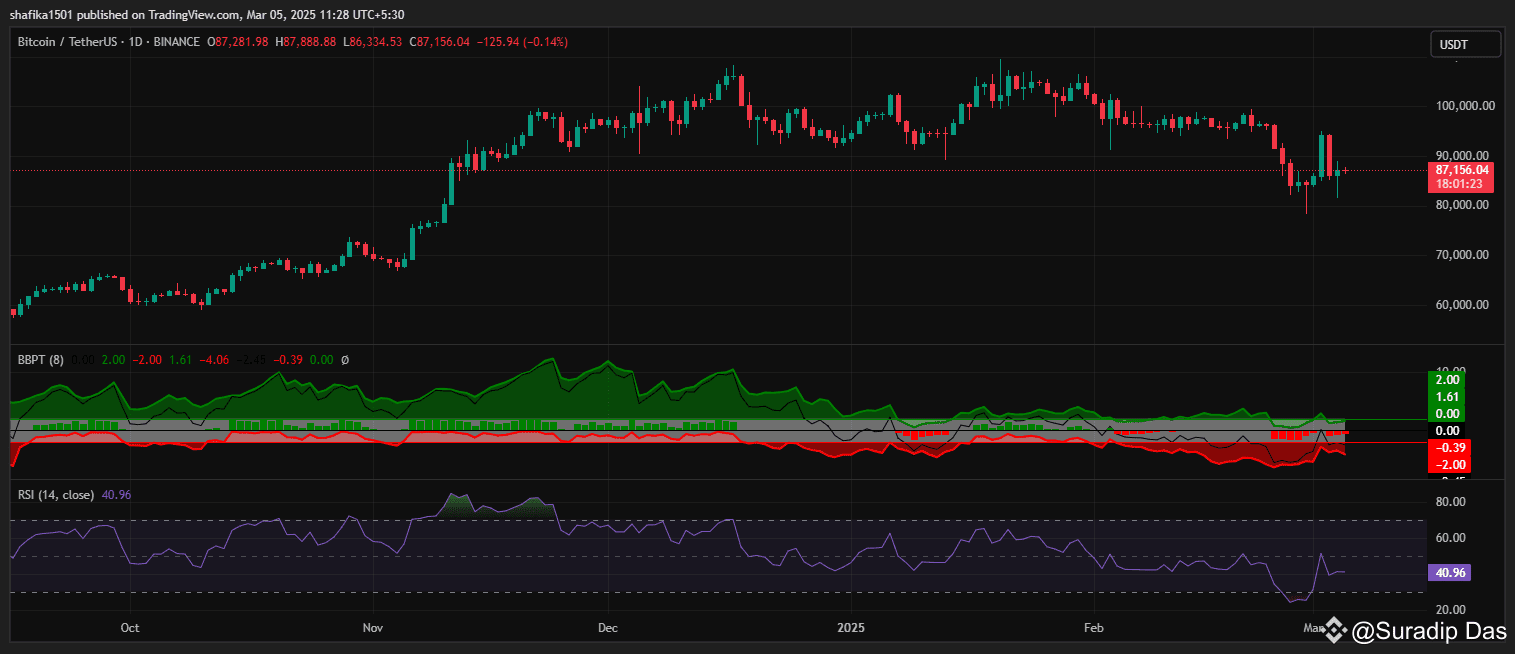Screen dimensions: 1515x654
Task: Click the 20.00 RSI axis label
Action: [x=1451, y=610]
